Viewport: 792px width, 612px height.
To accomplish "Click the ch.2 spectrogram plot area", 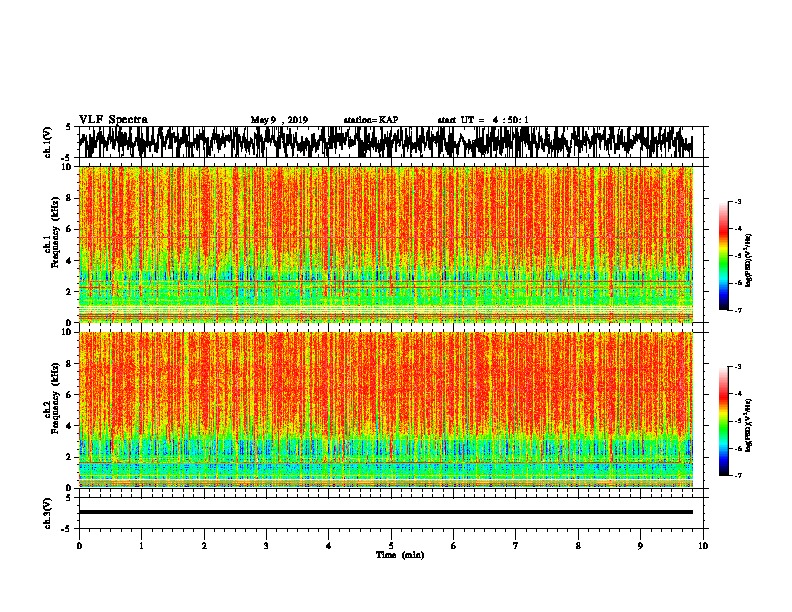I will [x=385, y=410].
